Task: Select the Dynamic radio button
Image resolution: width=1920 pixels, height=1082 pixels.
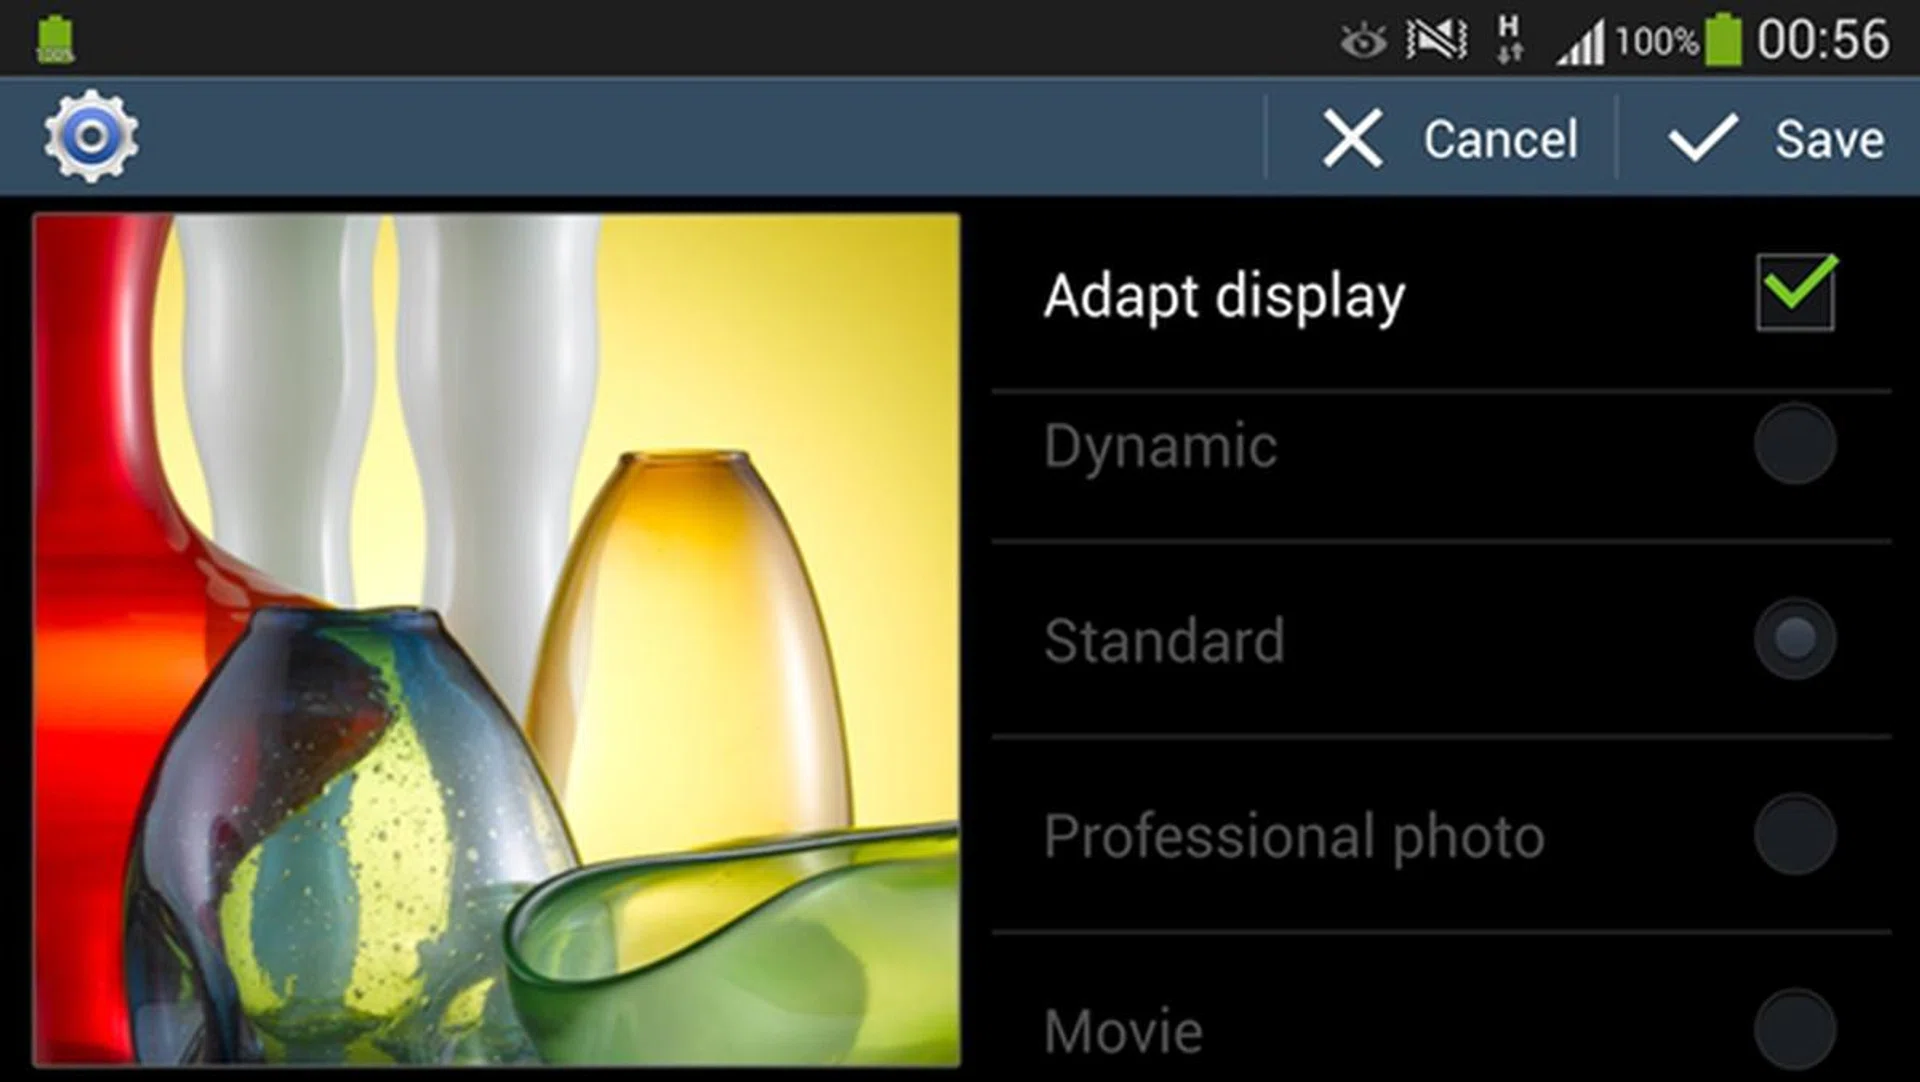Action: (1795, 444)
